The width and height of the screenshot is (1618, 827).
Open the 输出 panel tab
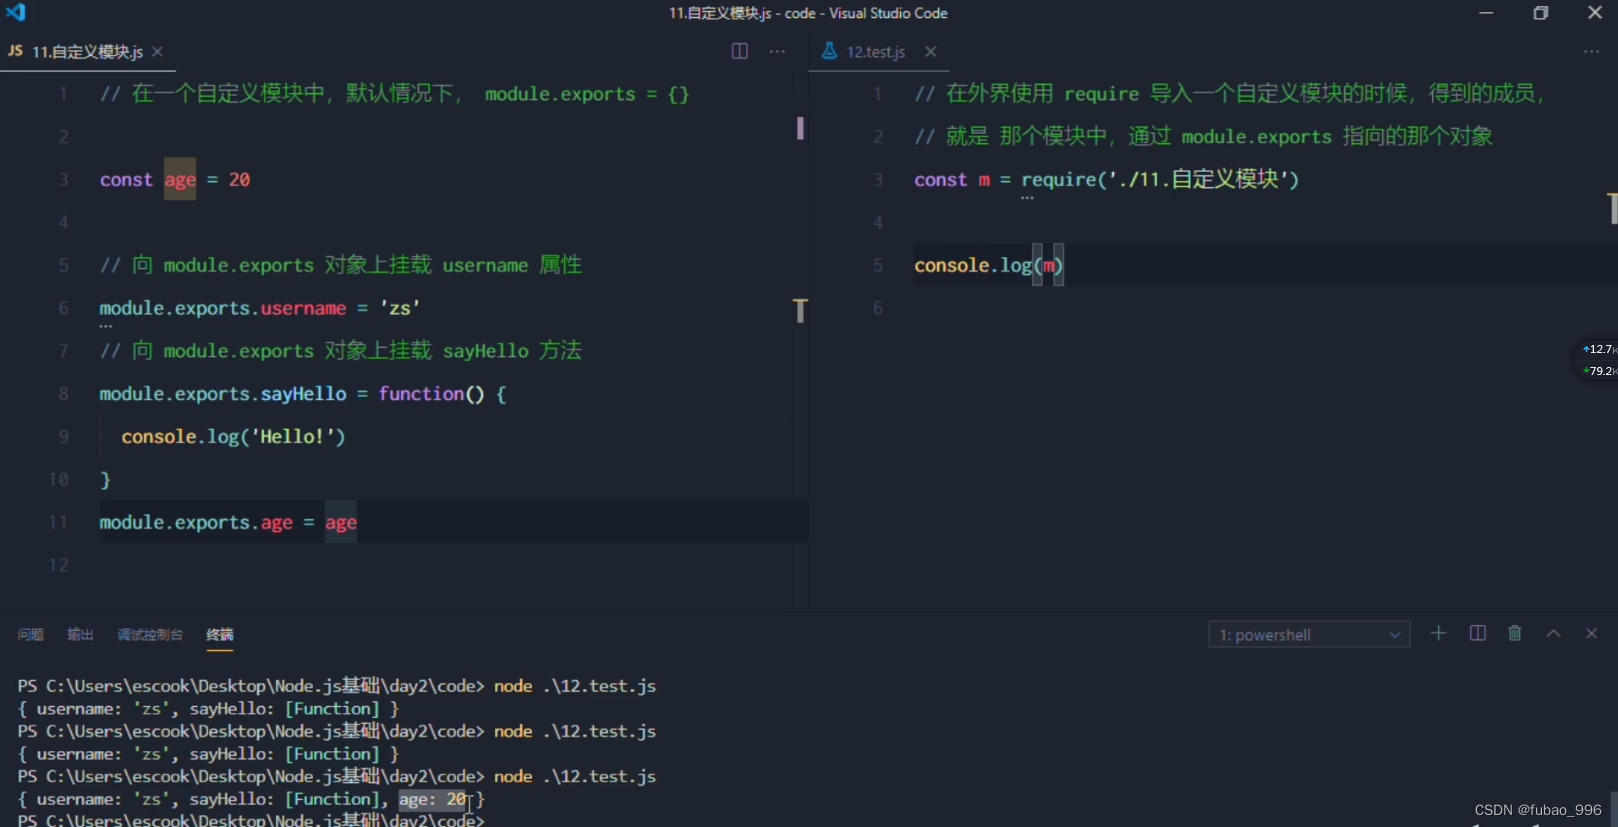[x=80, y=634]
